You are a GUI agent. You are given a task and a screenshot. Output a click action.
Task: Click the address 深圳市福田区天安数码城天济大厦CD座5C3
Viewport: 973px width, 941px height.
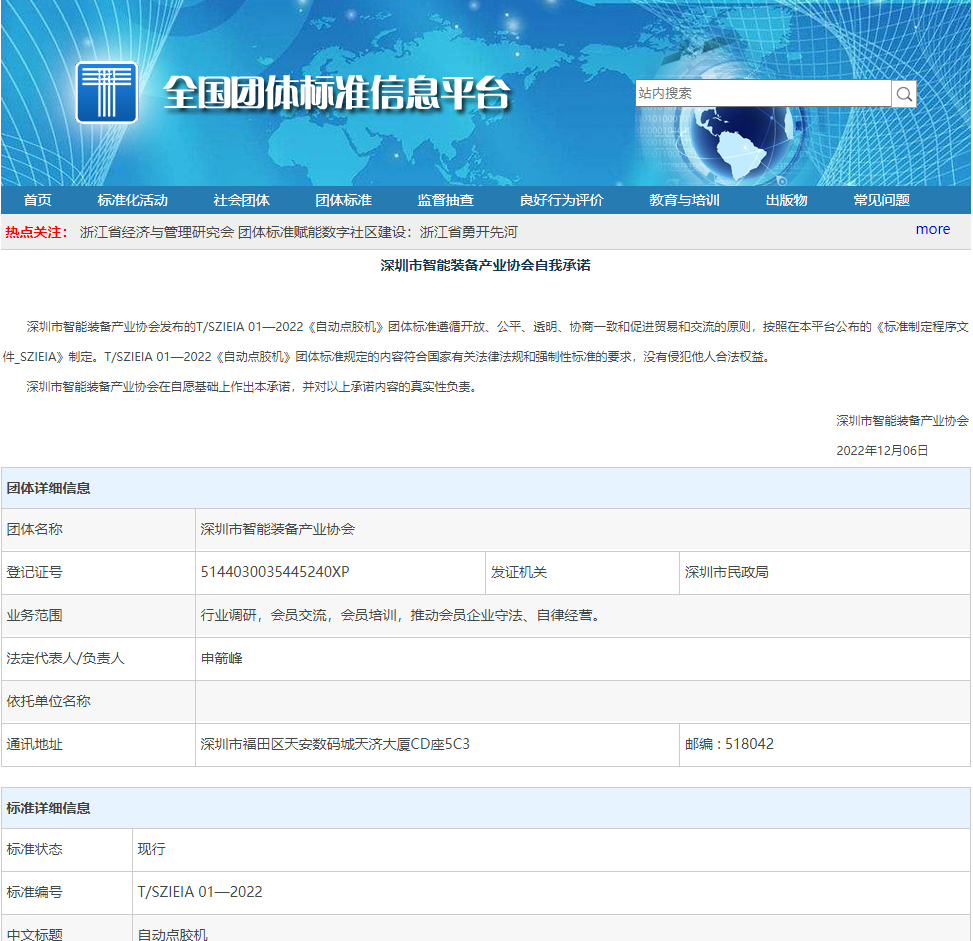pos(335,744)
